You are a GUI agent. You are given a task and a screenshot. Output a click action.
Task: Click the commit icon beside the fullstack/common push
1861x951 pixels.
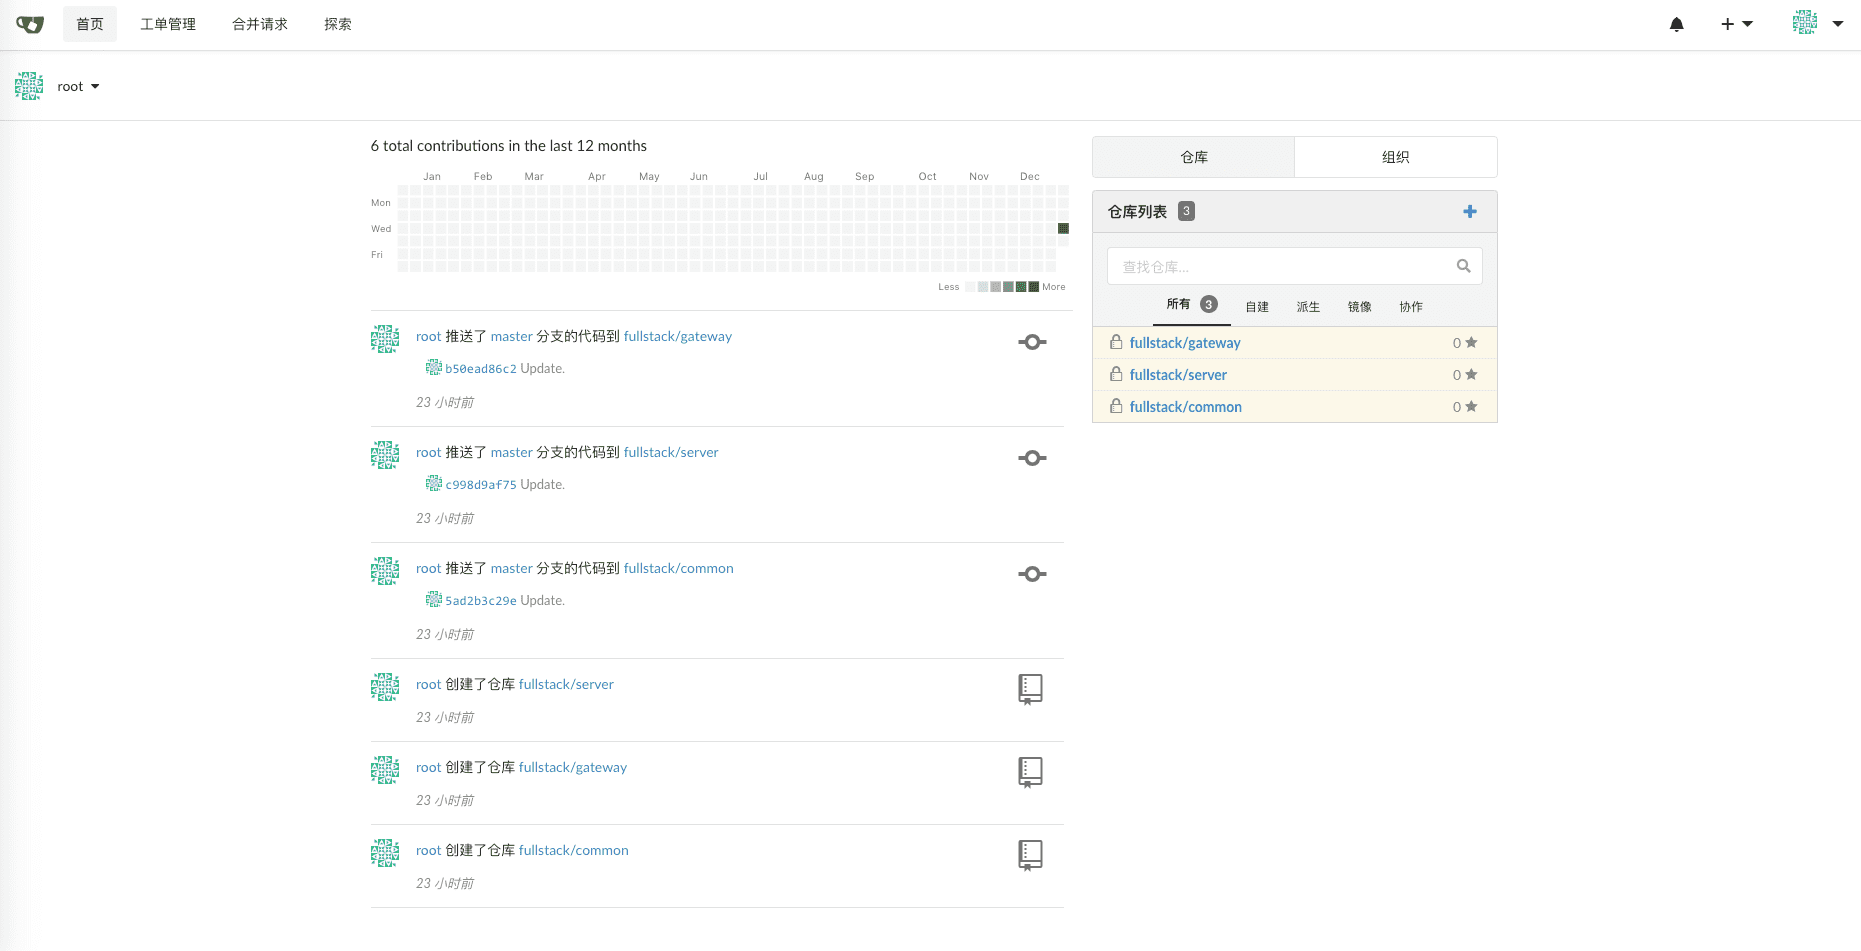point(1032,574)
